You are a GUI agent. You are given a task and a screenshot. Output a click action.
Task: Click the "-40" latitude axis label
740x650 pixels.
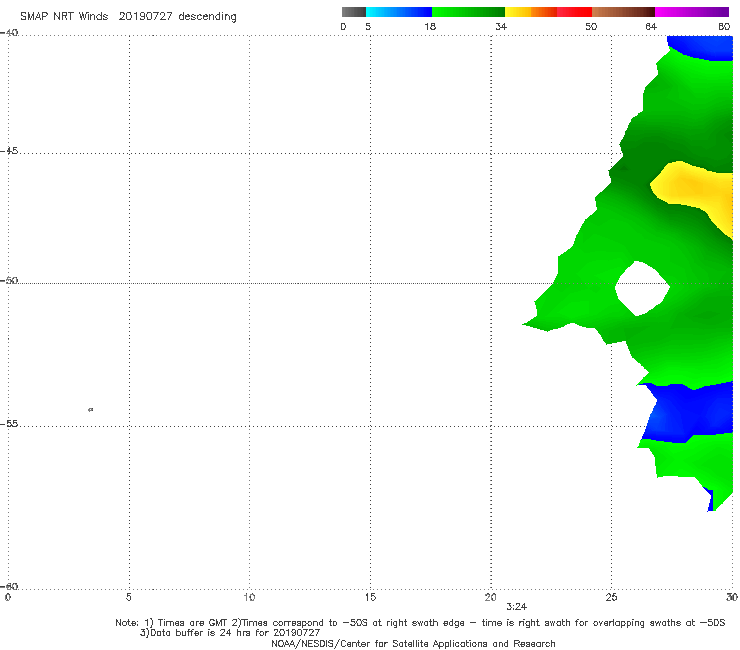(x=9, y=33)
